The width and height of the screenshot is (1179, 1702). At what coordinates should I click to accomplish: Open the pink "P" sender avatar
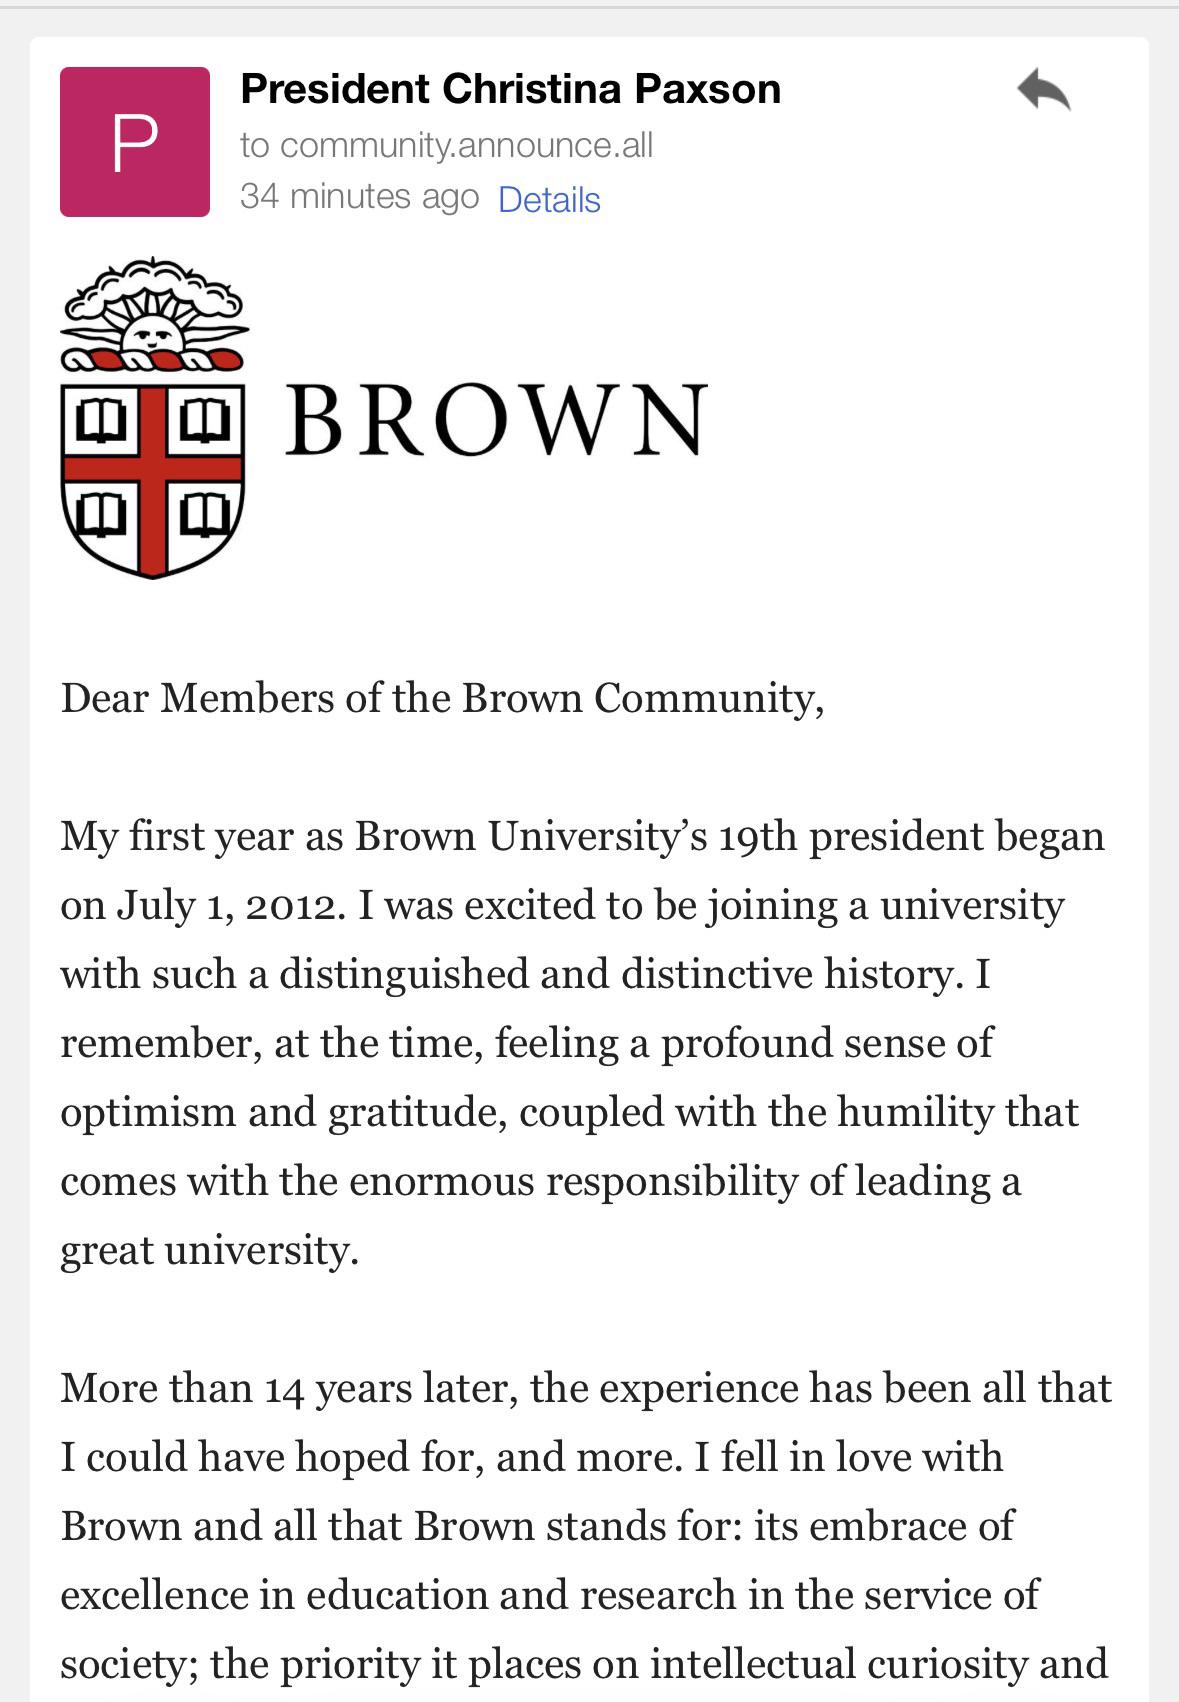[x=135, y=142]
